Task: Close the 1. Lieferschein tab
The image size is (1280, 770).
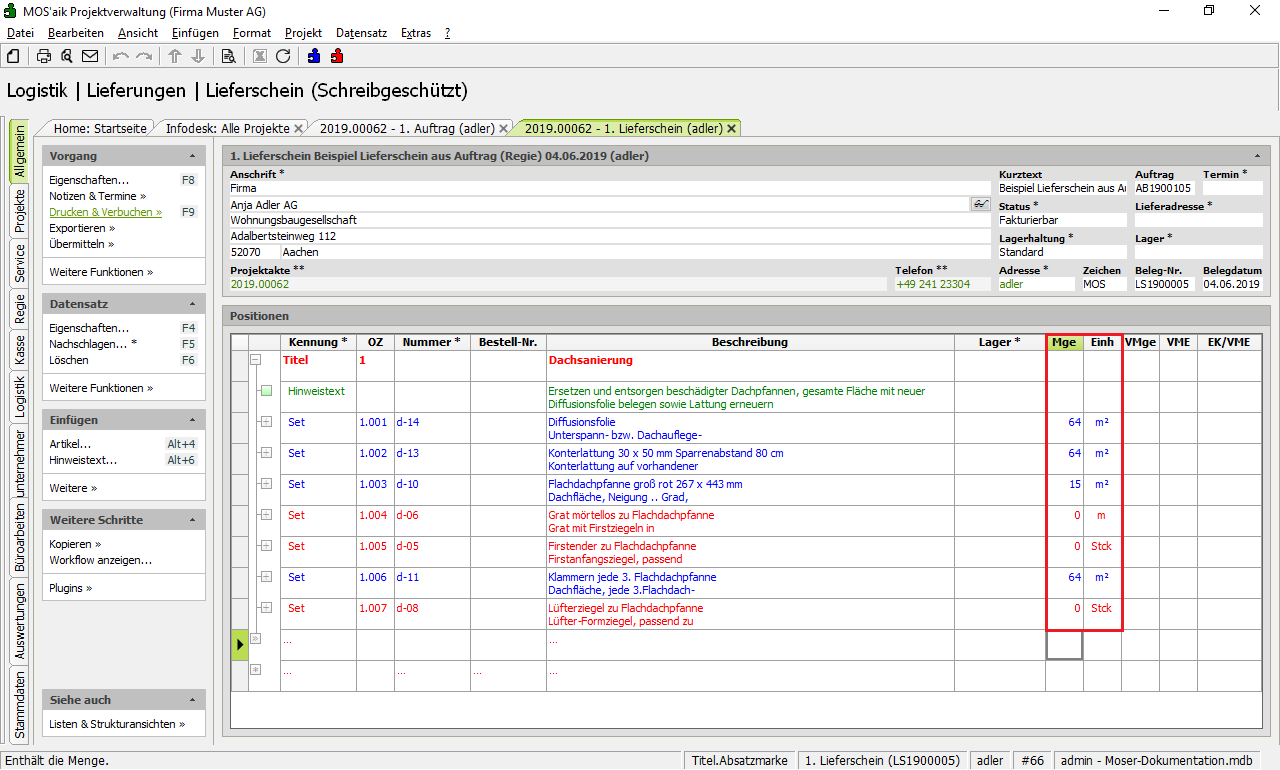Action: 732,128
